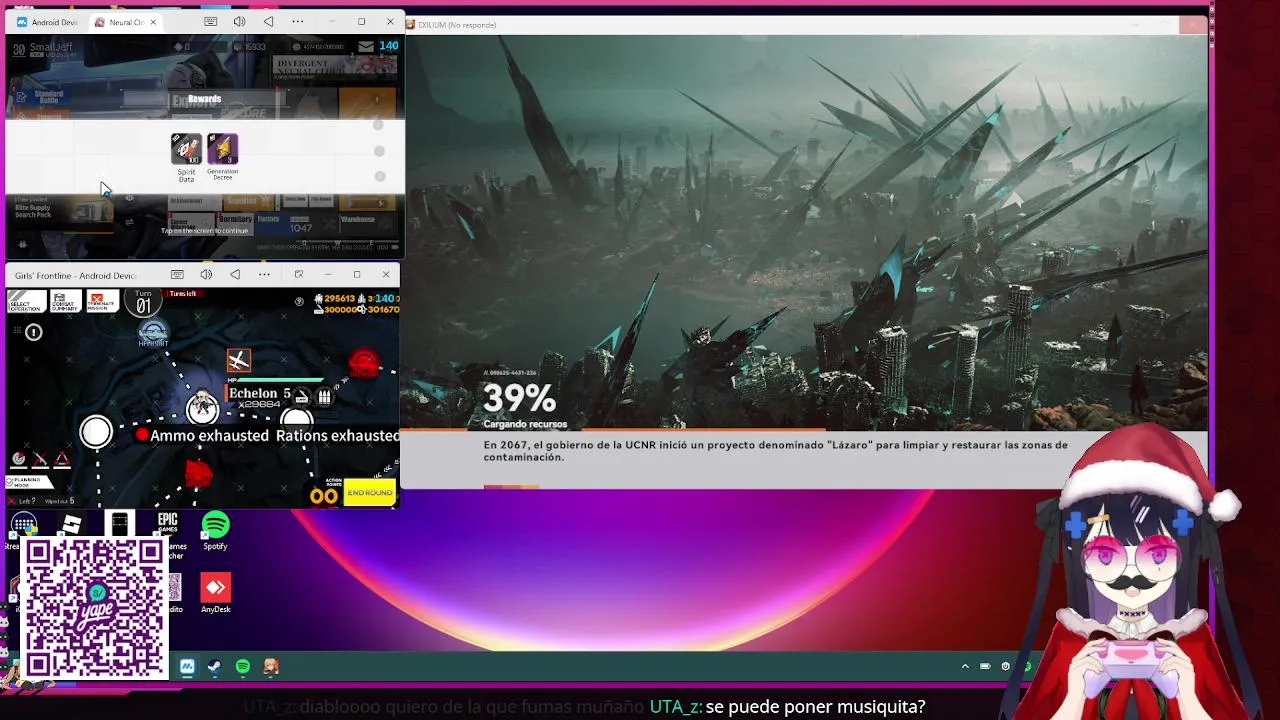Click the help question icon near resources
Image resolution: width=1280 pixels, height=720 pixels.
[299, 301]
